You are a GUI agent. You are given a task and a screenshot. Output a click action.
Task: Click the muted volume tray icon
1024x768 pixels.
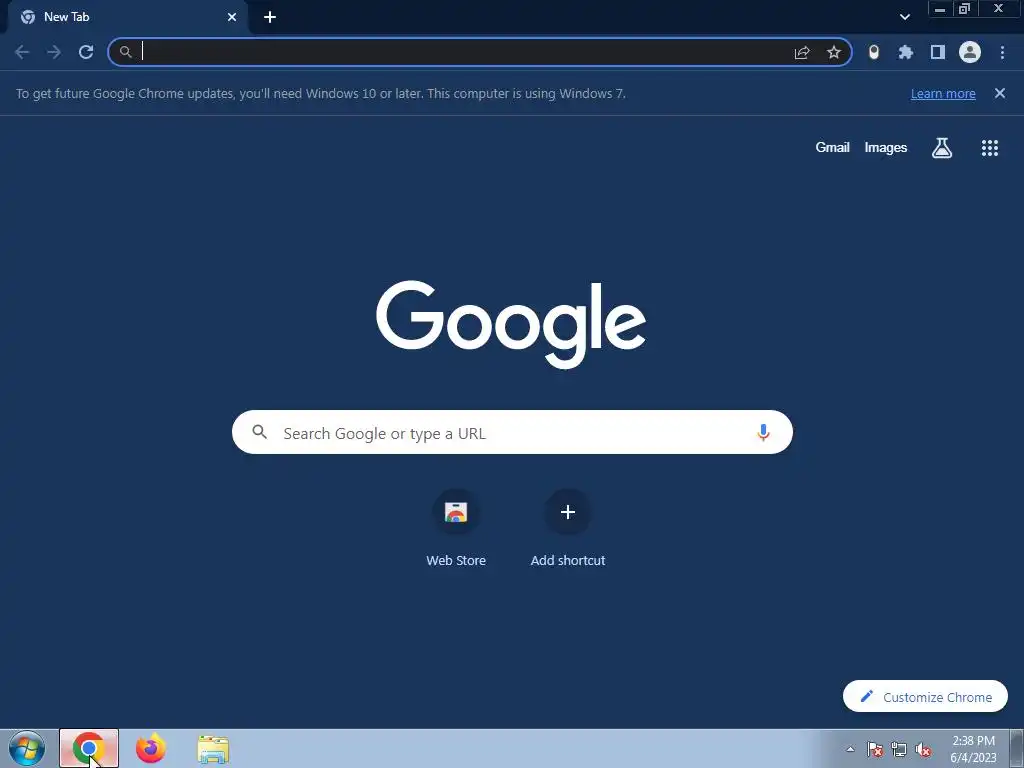(923, 749)
